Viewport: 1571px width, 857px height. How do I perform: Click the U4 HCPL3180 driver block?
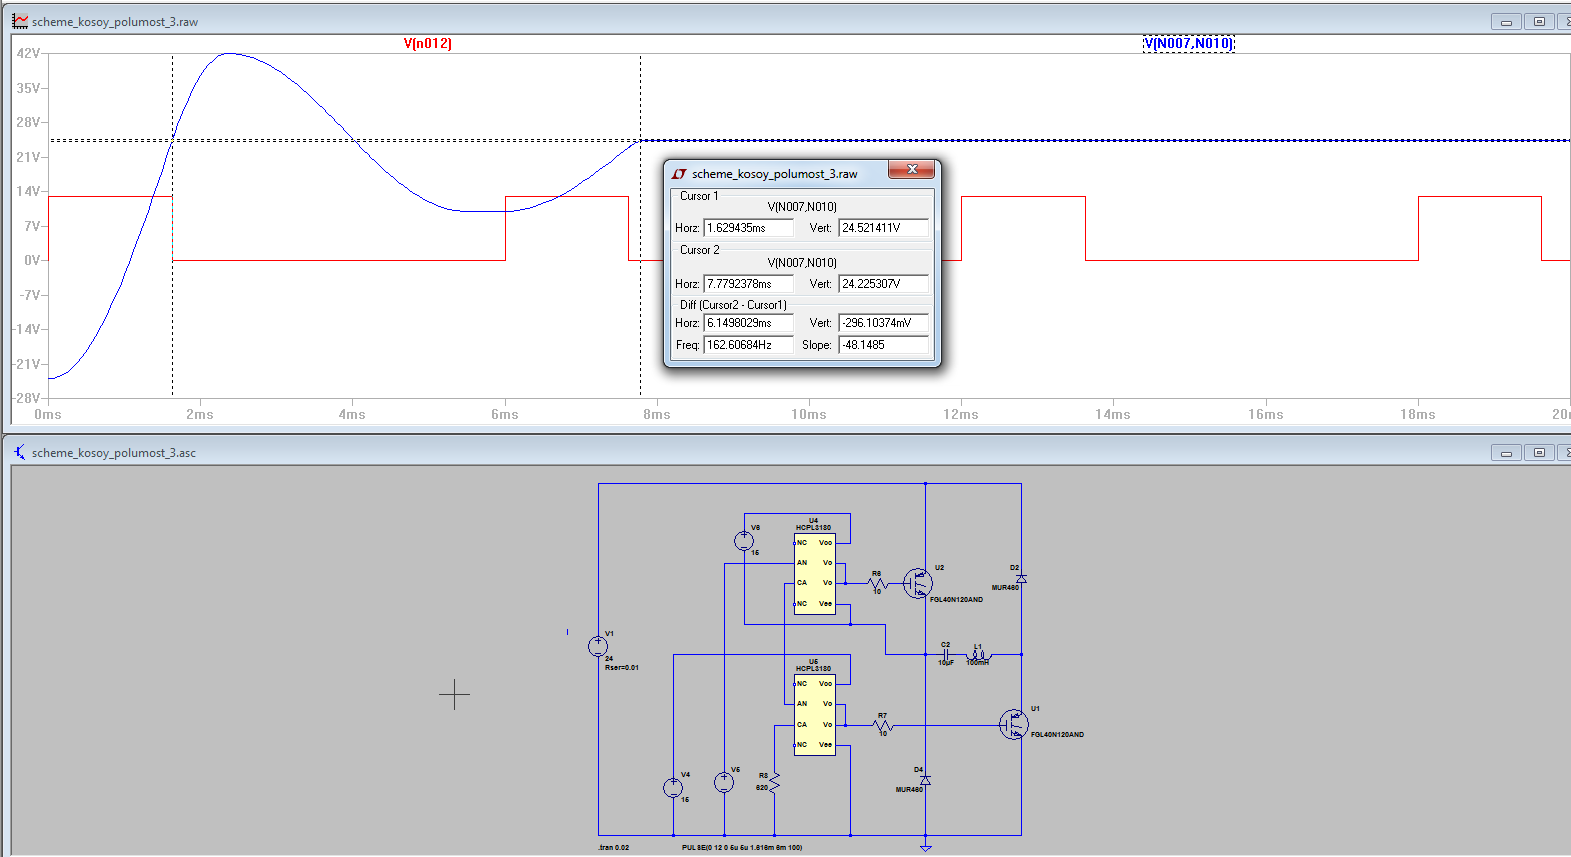[x=814, y=573]
